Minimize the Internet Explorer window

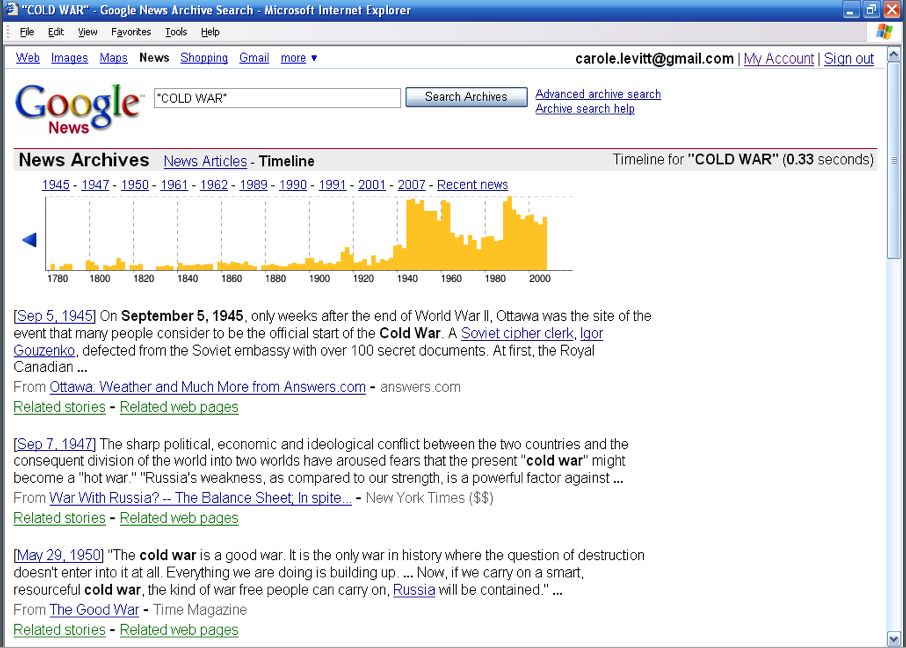pos(851,10)
